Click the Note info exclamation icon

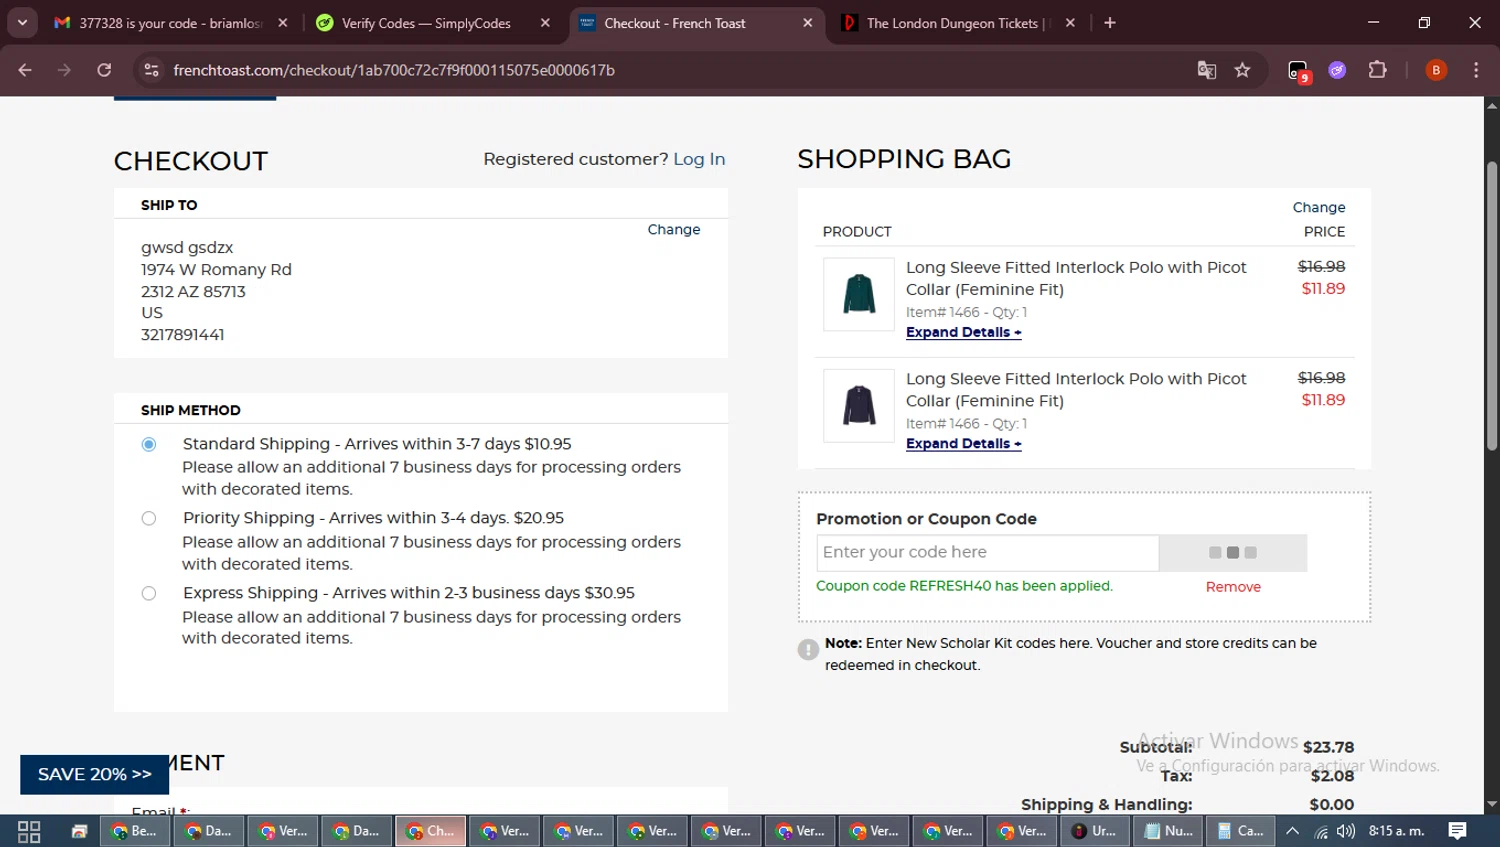(x=808, y=650)
